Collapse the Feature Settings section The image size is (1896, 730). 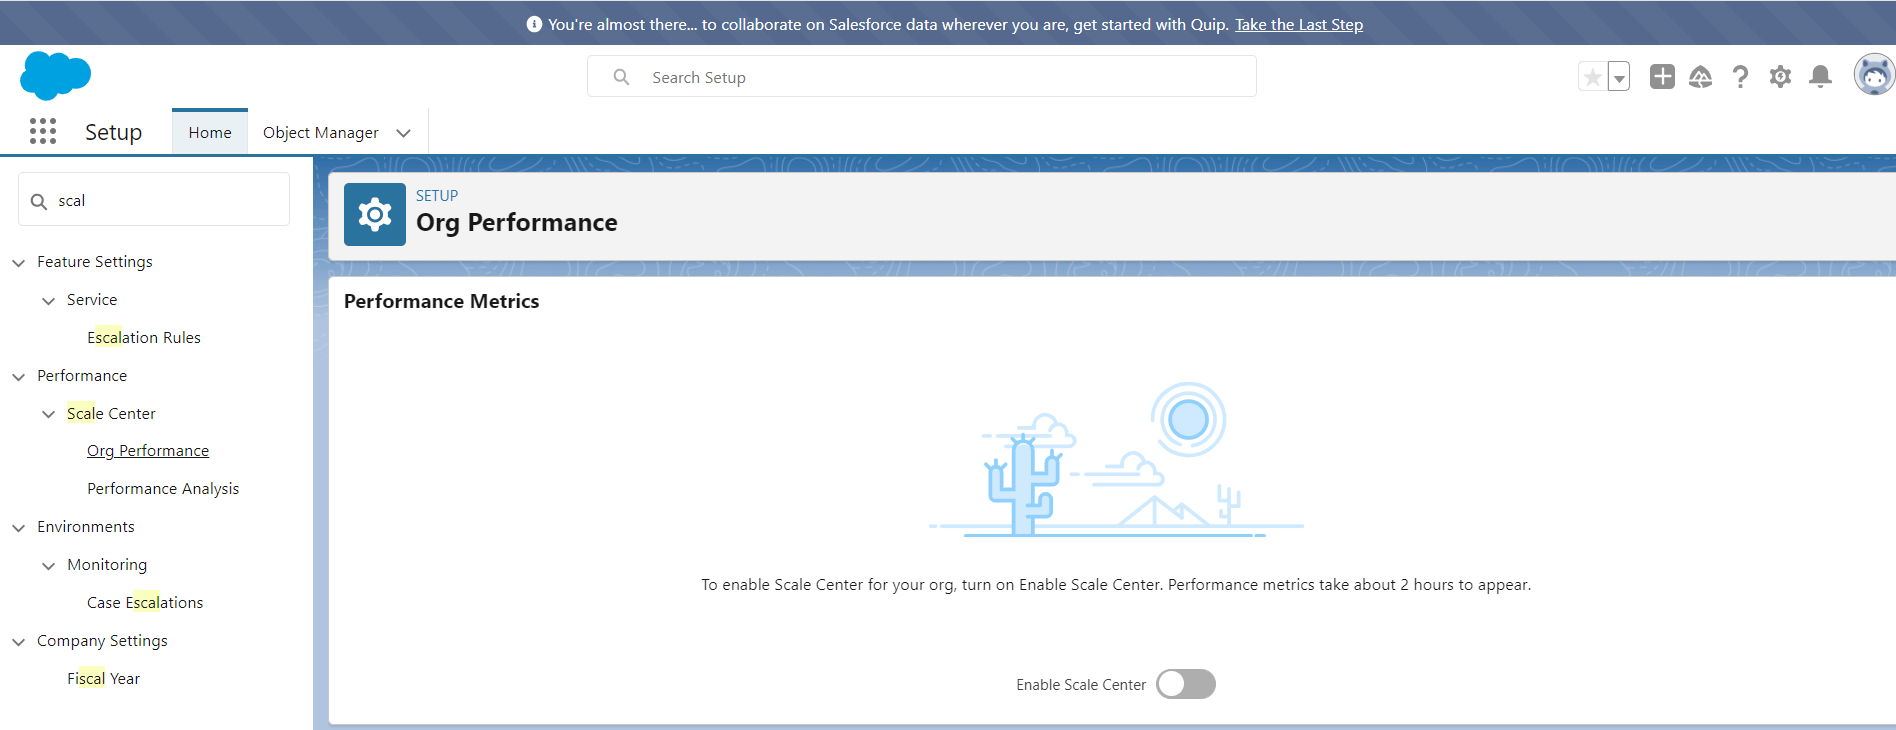pos(19,263)
